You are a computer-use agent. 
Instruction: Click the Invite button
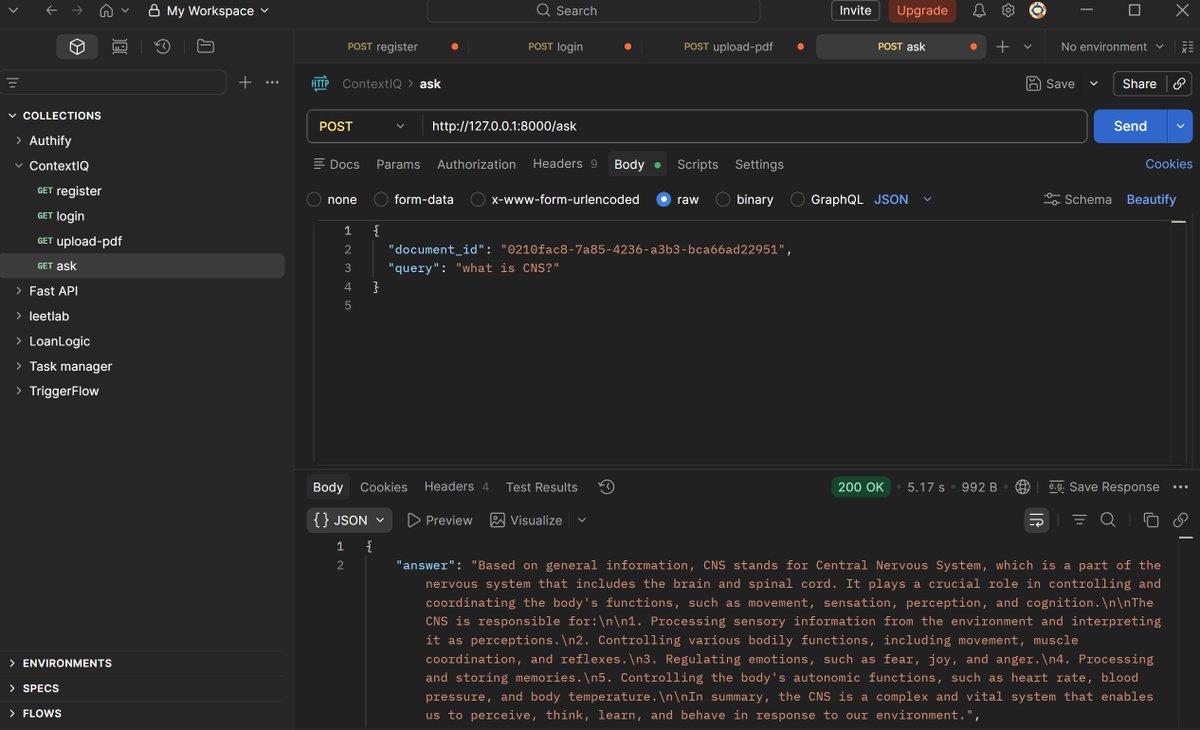tap(855, 10)
